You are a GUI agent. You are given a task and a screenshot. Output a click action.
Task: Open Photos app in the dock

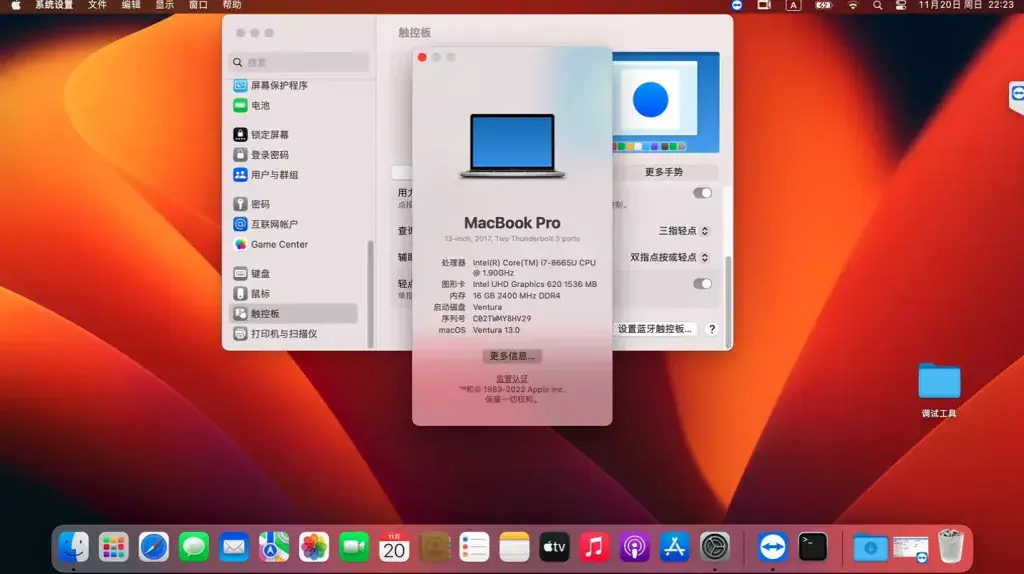click(314, 547)
